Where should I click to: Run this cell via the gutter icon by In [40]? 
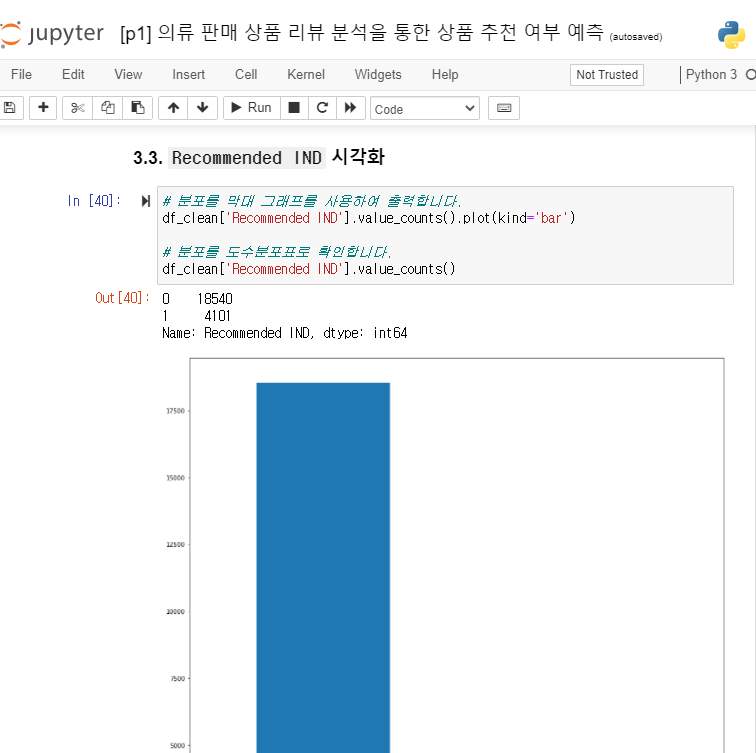(x=146, y=201)
